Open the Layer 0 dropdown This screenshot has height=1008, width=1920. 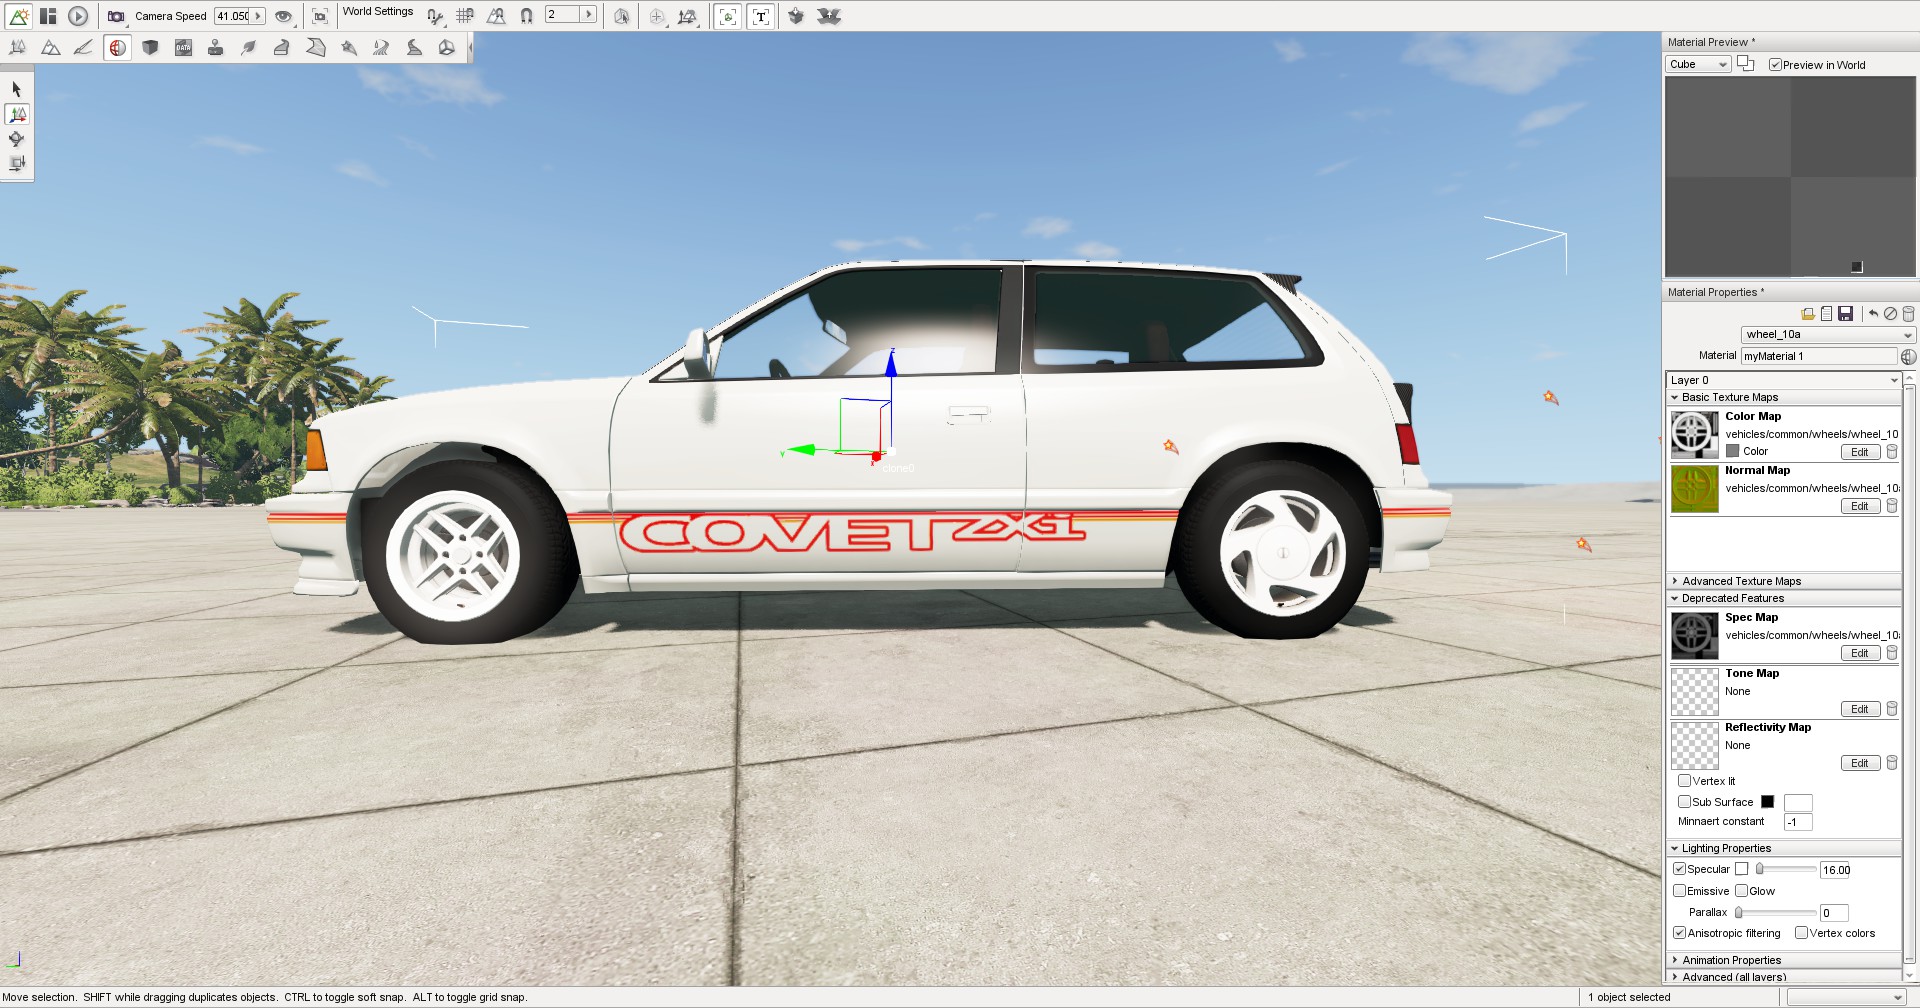[x=1783, y=380]
